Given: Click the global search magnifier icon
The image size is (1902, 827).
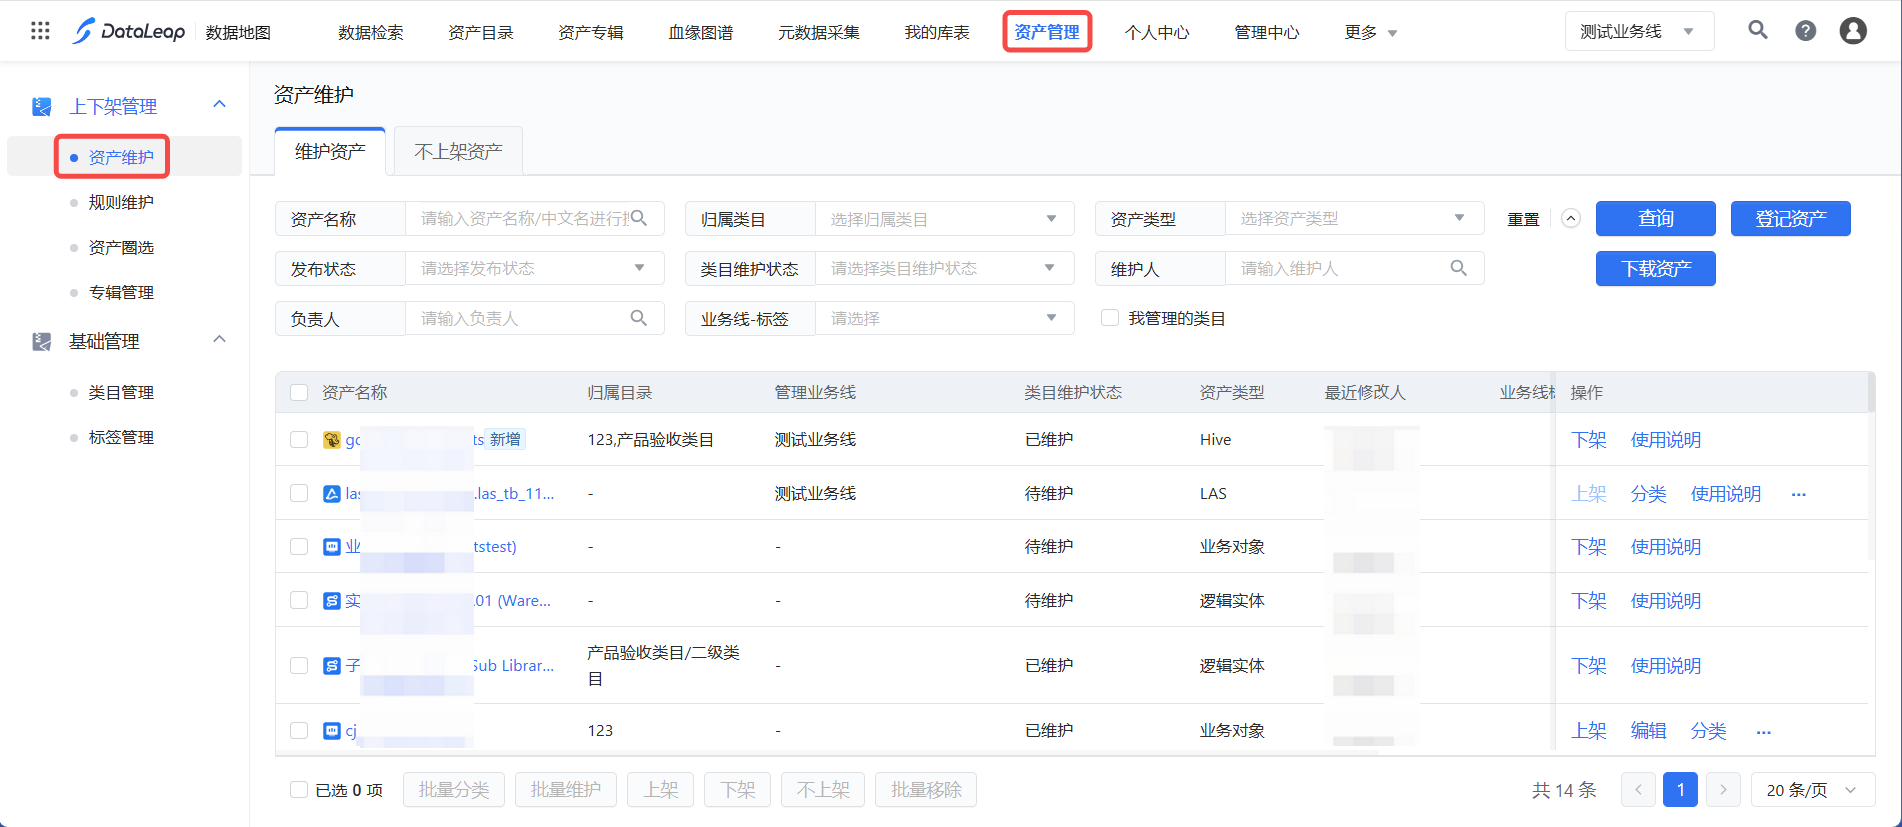Looking at the screenshot, I should pos(1757,30).
